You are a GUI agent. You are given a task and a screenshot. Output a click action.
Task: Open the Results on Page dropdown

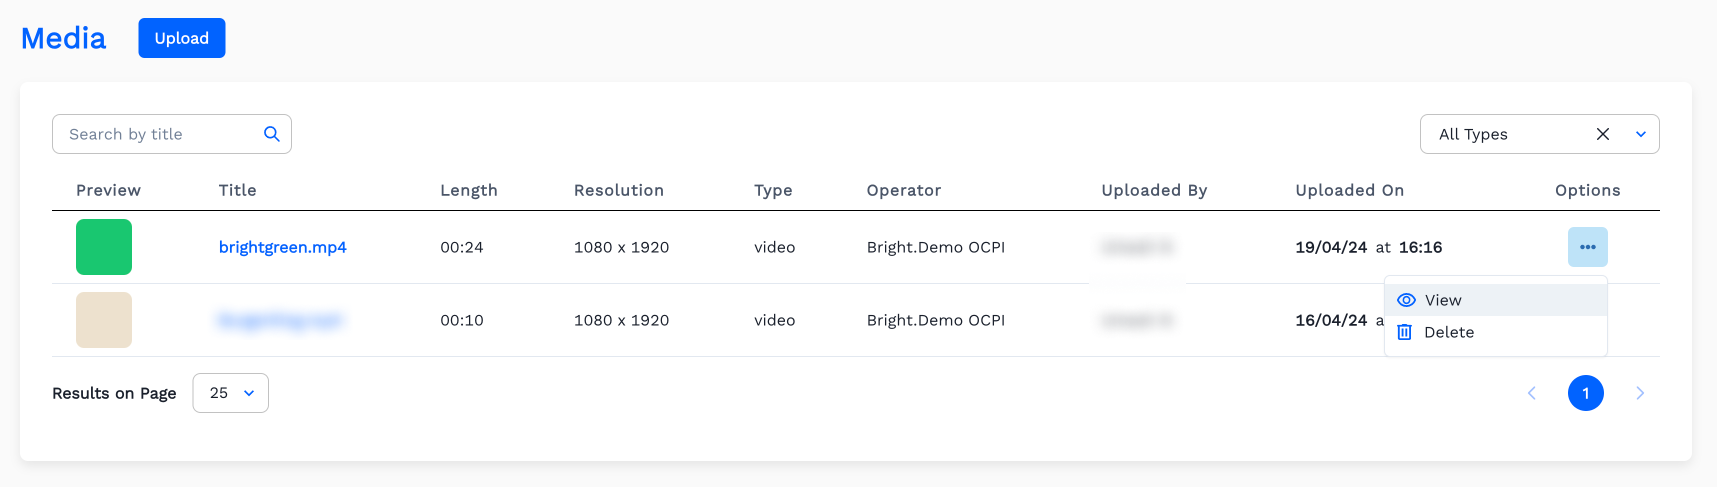click(231, 393)
